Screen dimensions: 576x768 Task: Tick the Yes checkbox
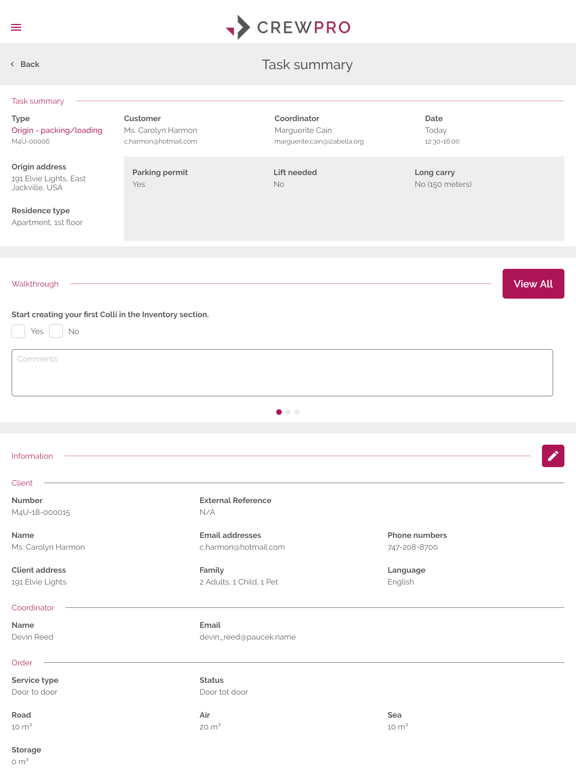point(18,331)
